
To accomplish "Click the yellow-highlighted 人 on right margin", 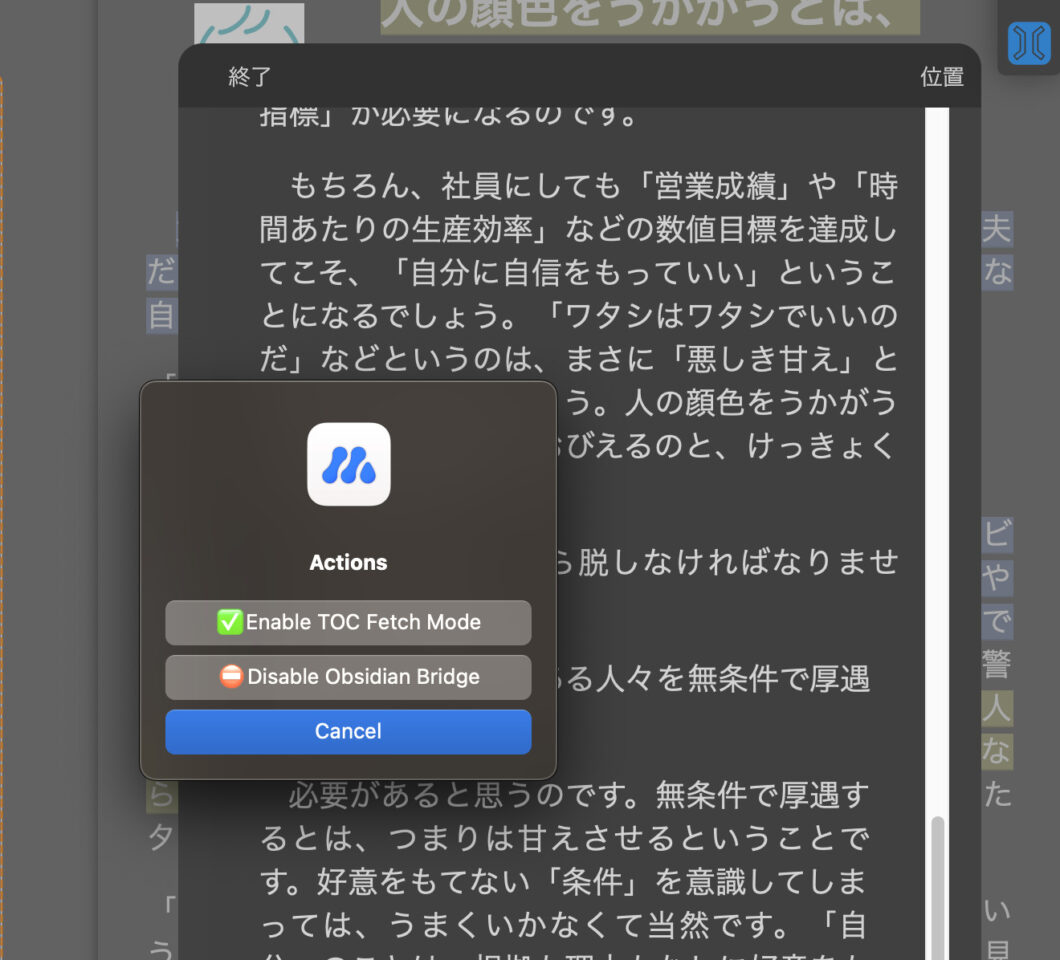I will (996, 709).
